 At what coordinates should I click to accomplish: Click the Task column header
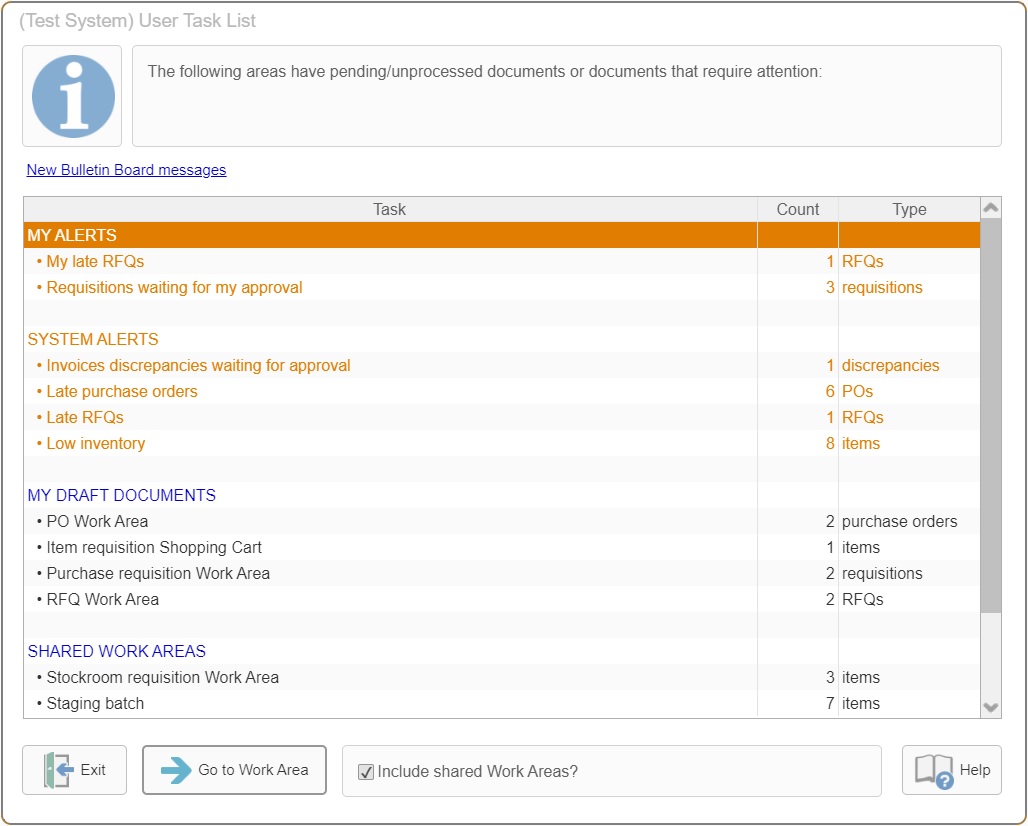coord(390,209)
